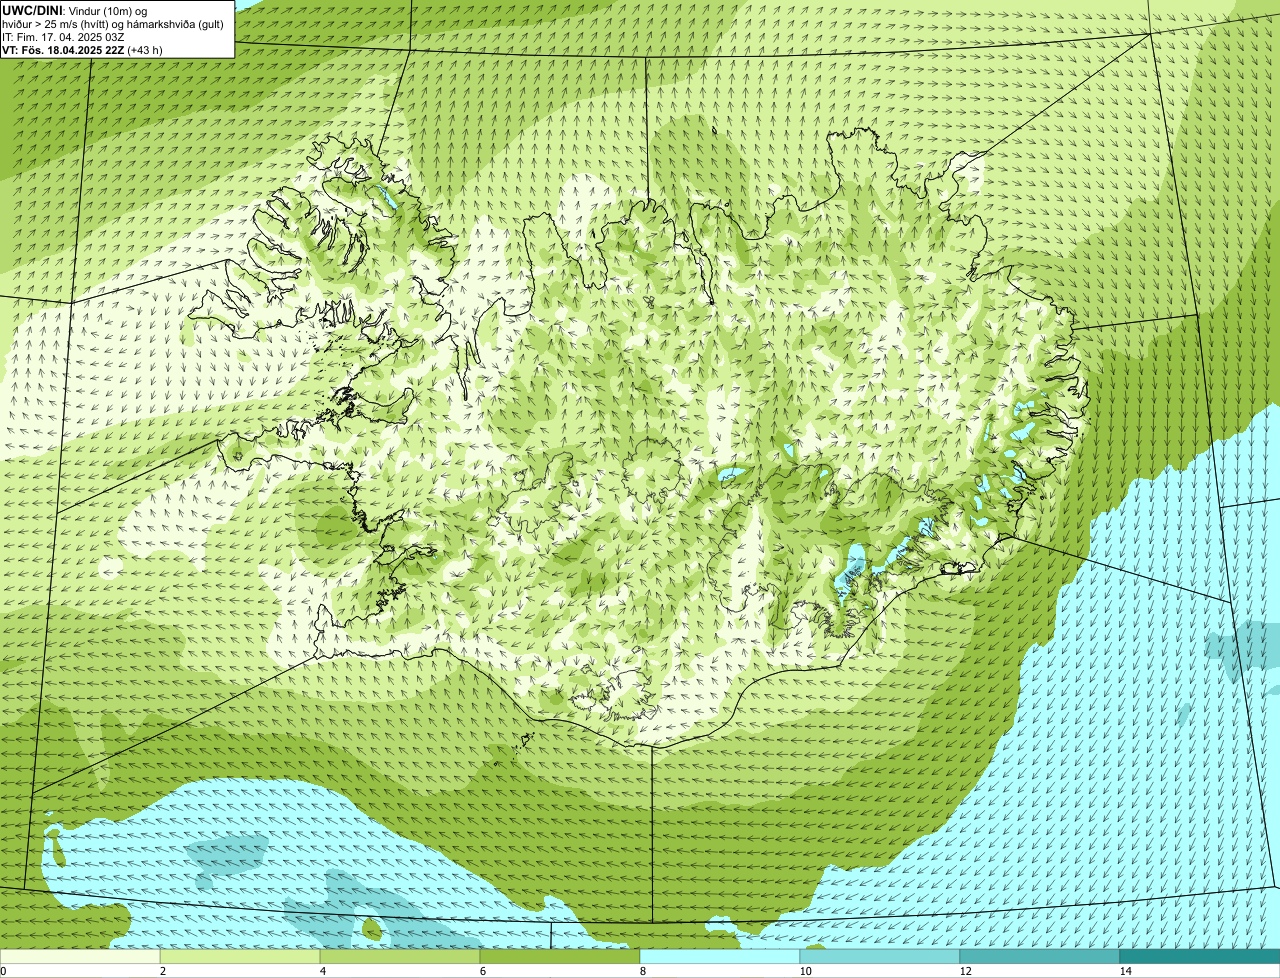
Task: Click the 0–2 m/s pale yellow legend swatch
Action: (x=80, y=956)
